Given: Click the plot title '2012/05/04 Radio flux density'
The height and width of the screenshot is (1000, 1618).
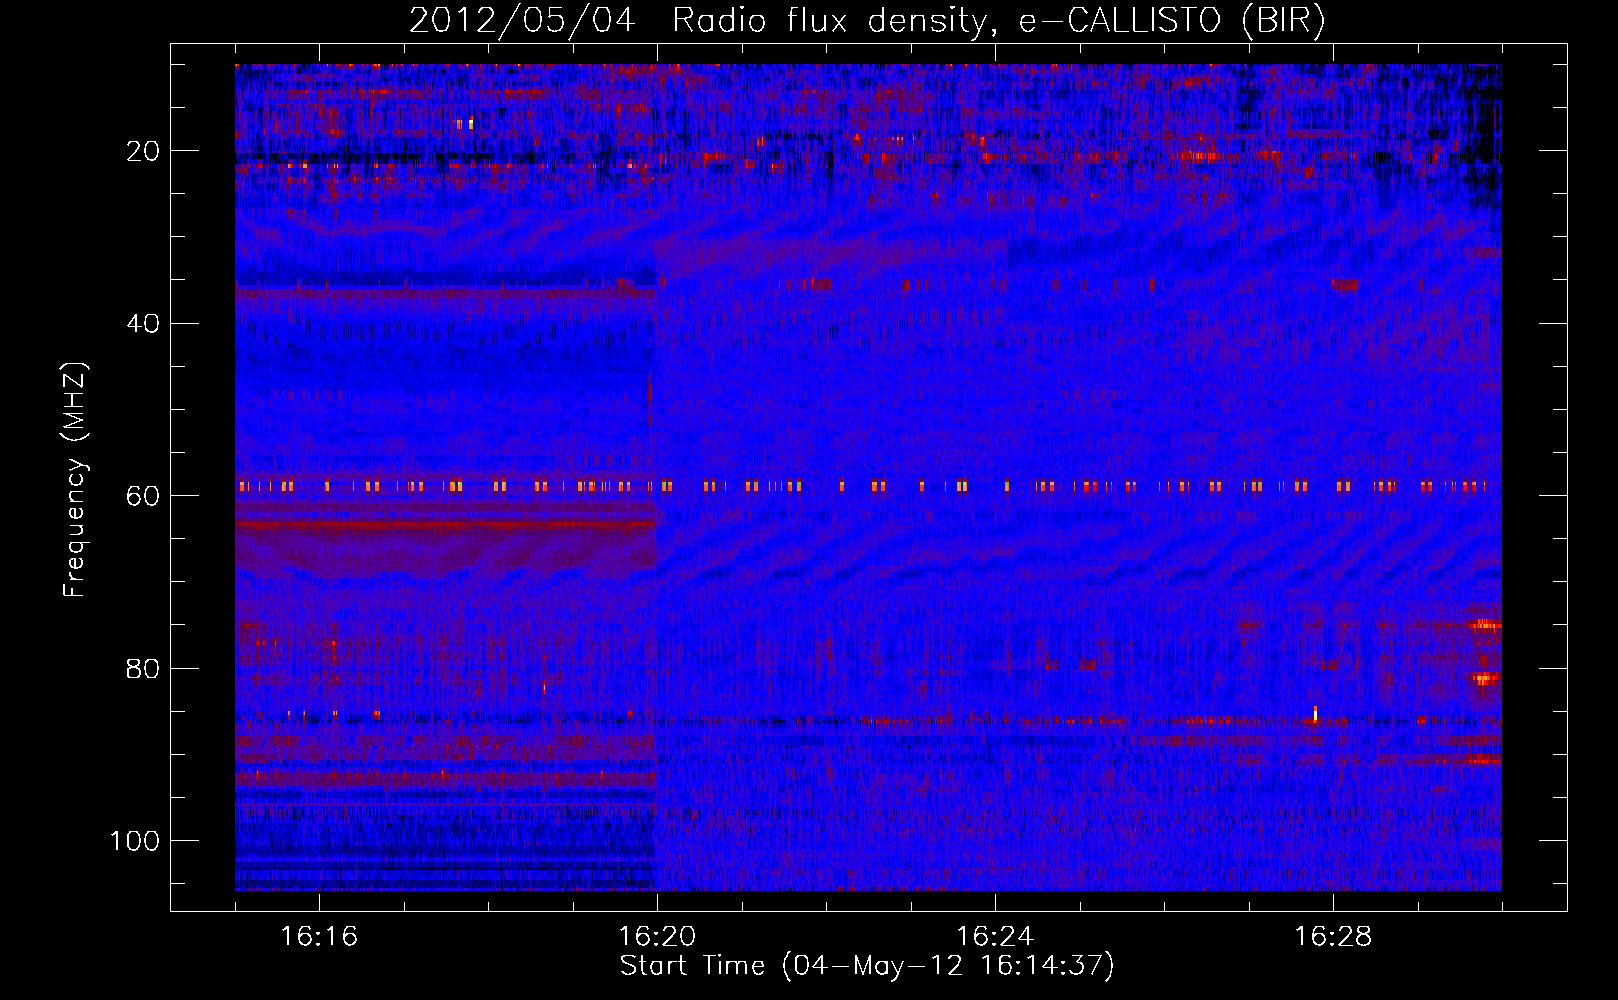Looking at the screenshot, I should [867, 21].
